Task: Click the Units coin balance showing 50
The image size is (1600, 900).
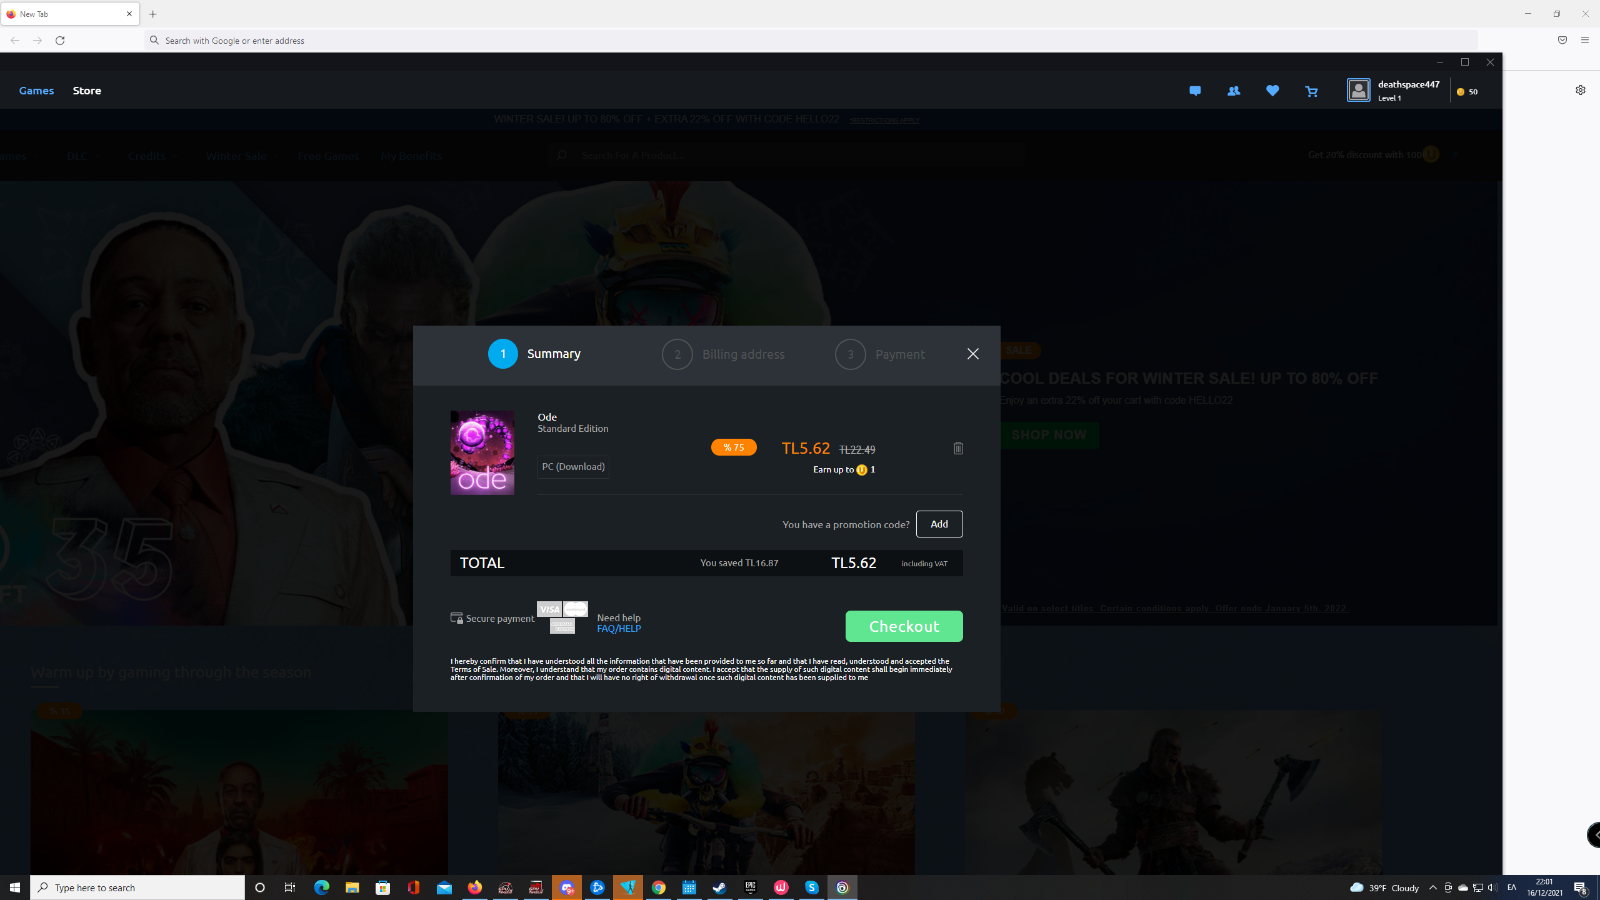Action: point(1467,91)
